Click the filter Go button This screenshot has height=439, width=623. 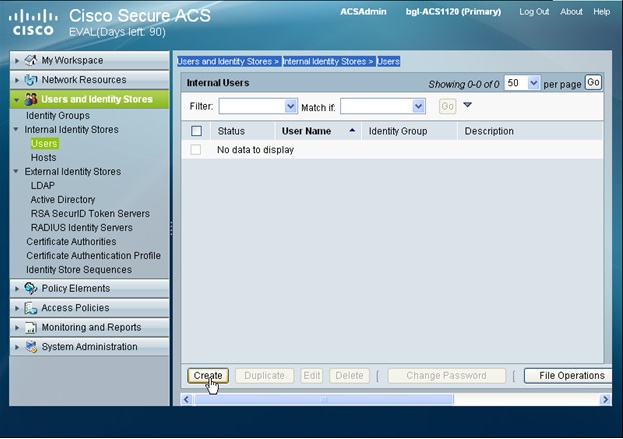click(447, 106)
